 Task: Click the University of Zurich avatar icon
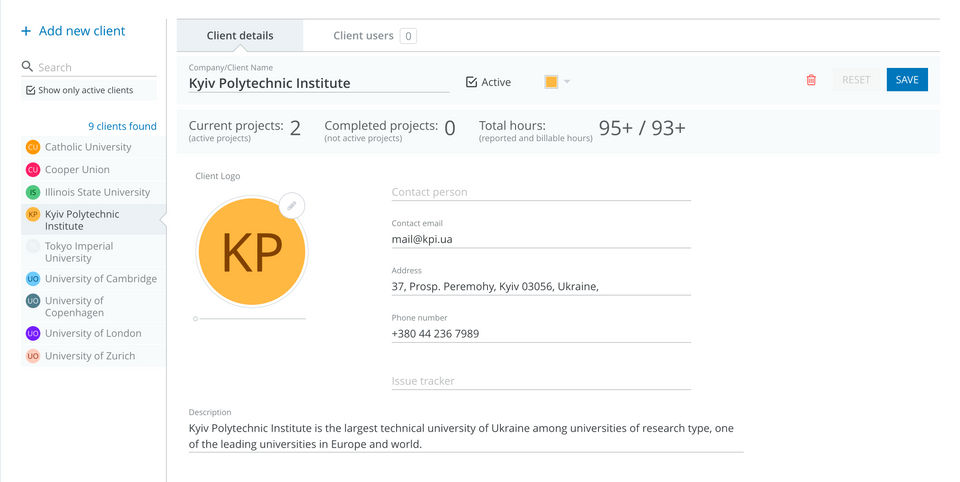tap(33, 356)
